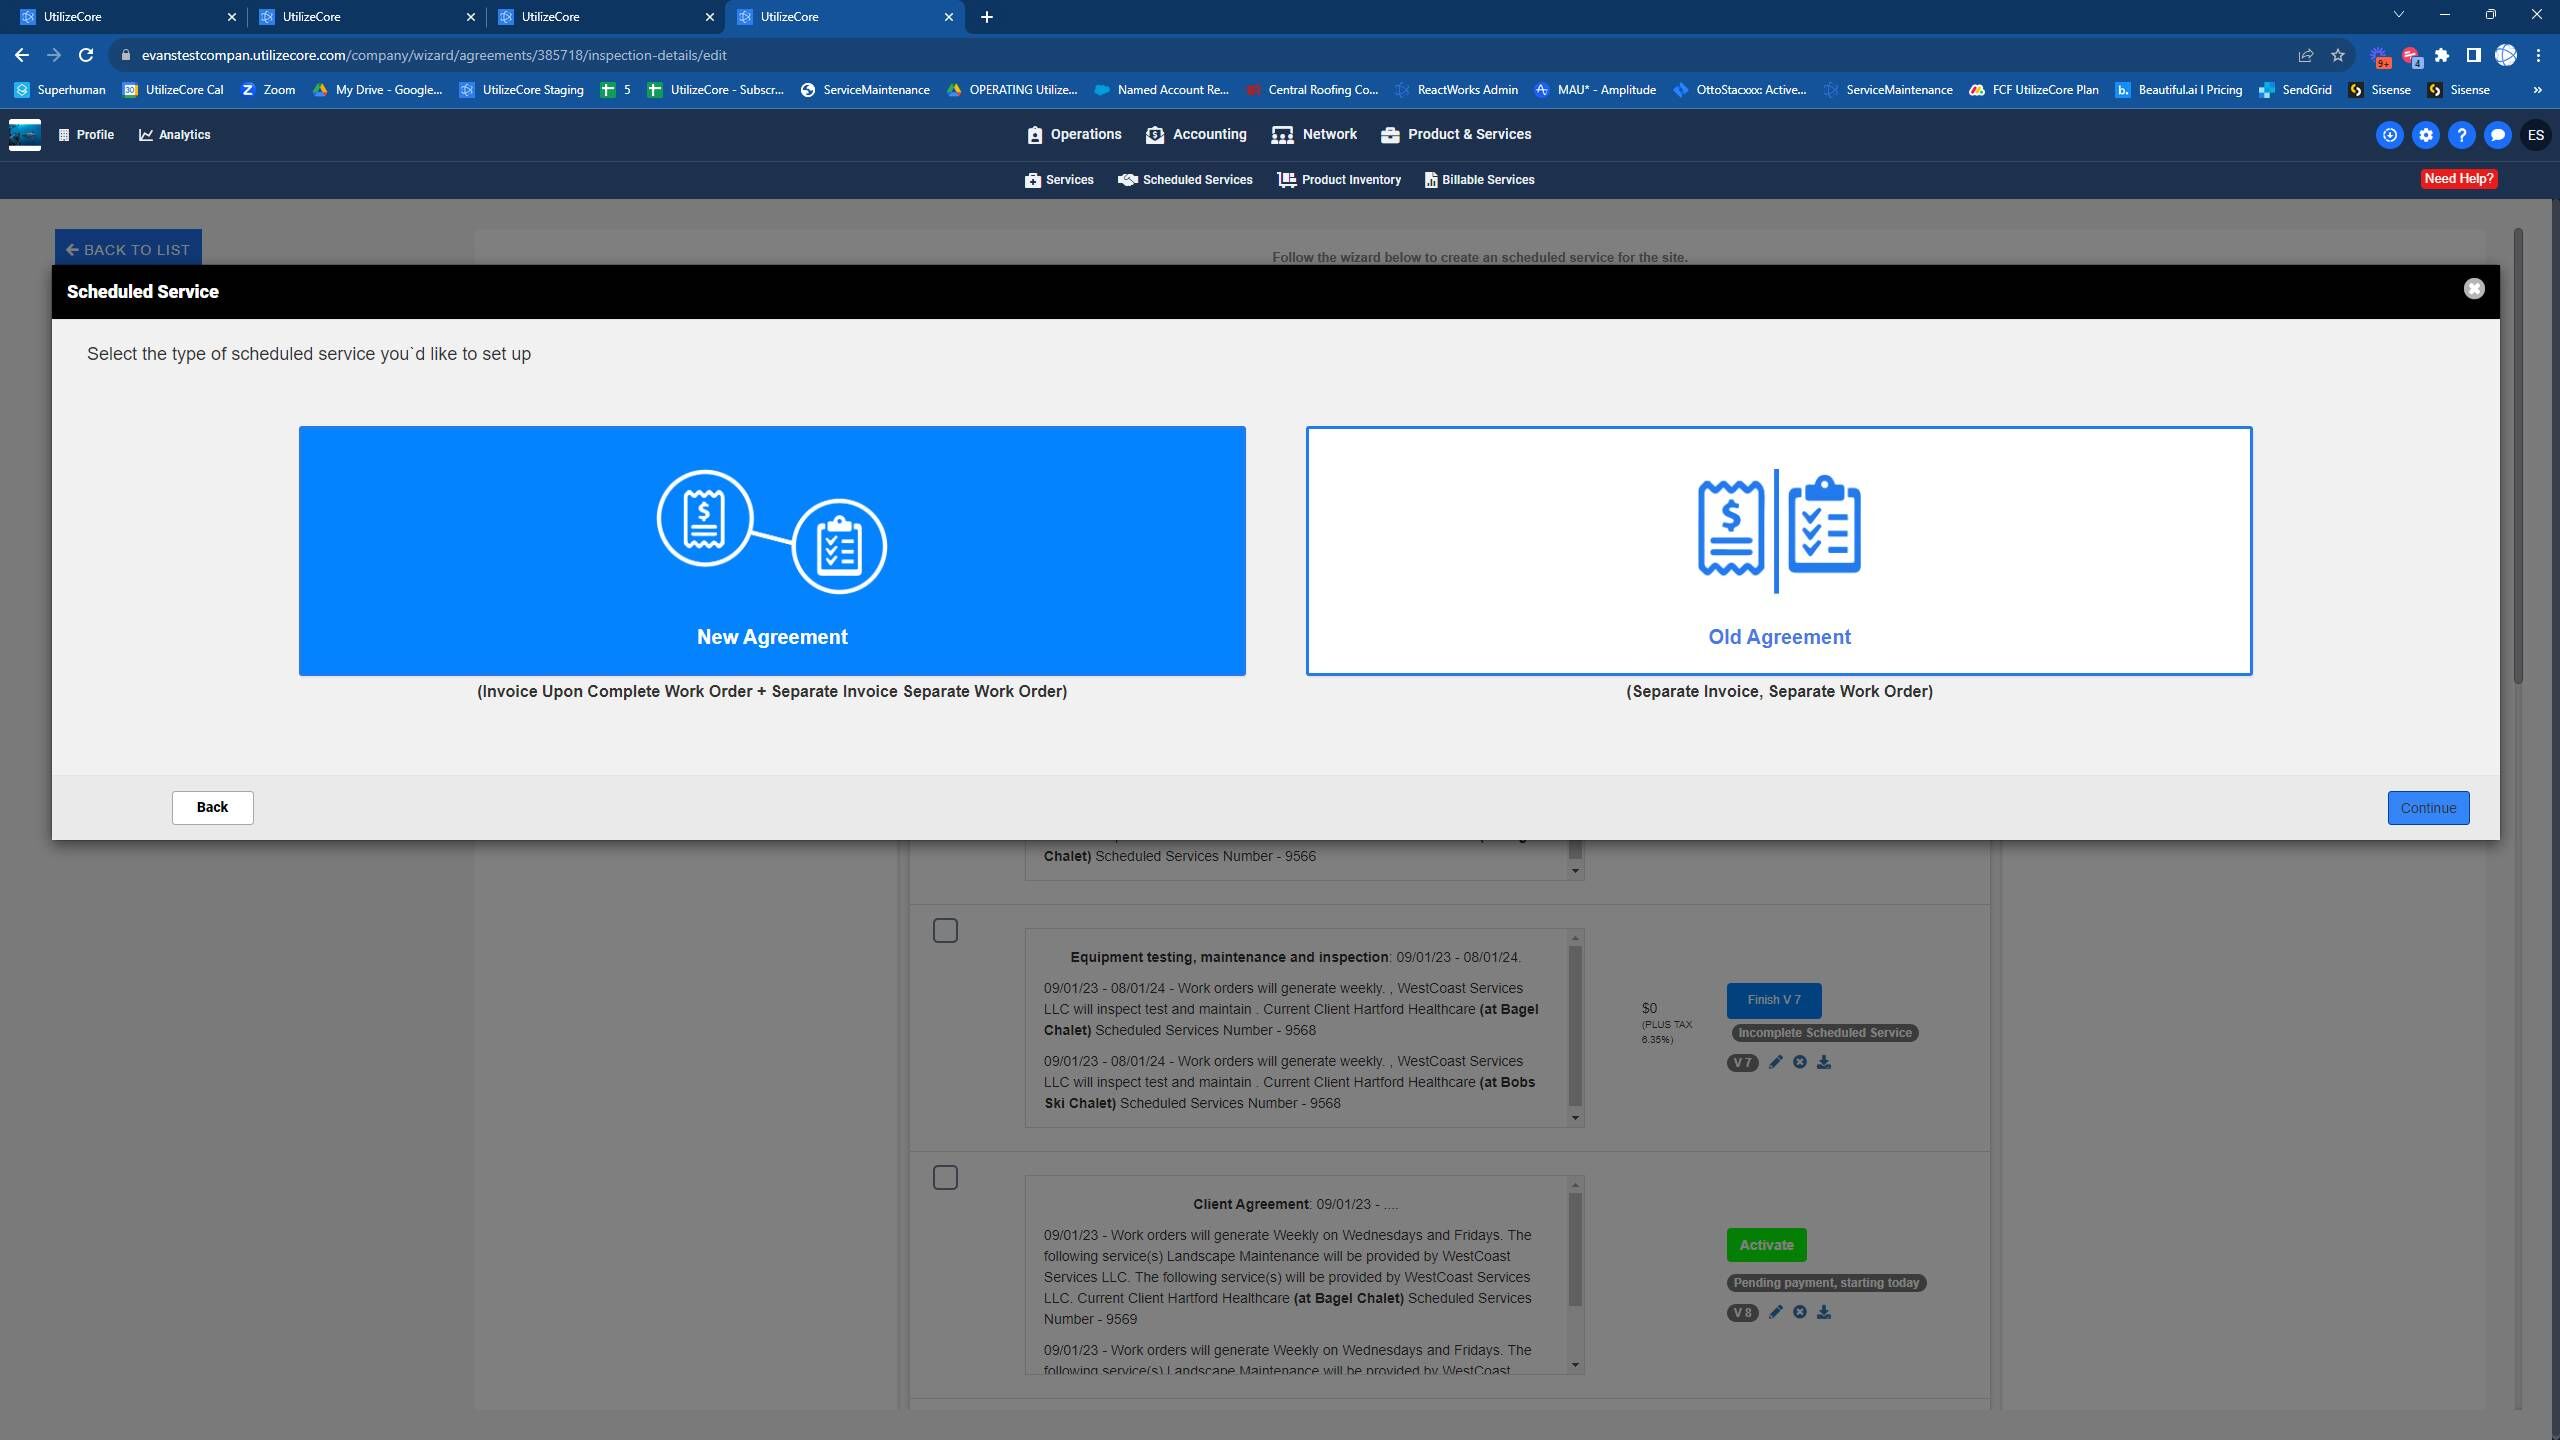
Task: Click the help question mark icon
Action: point(2461,135)
